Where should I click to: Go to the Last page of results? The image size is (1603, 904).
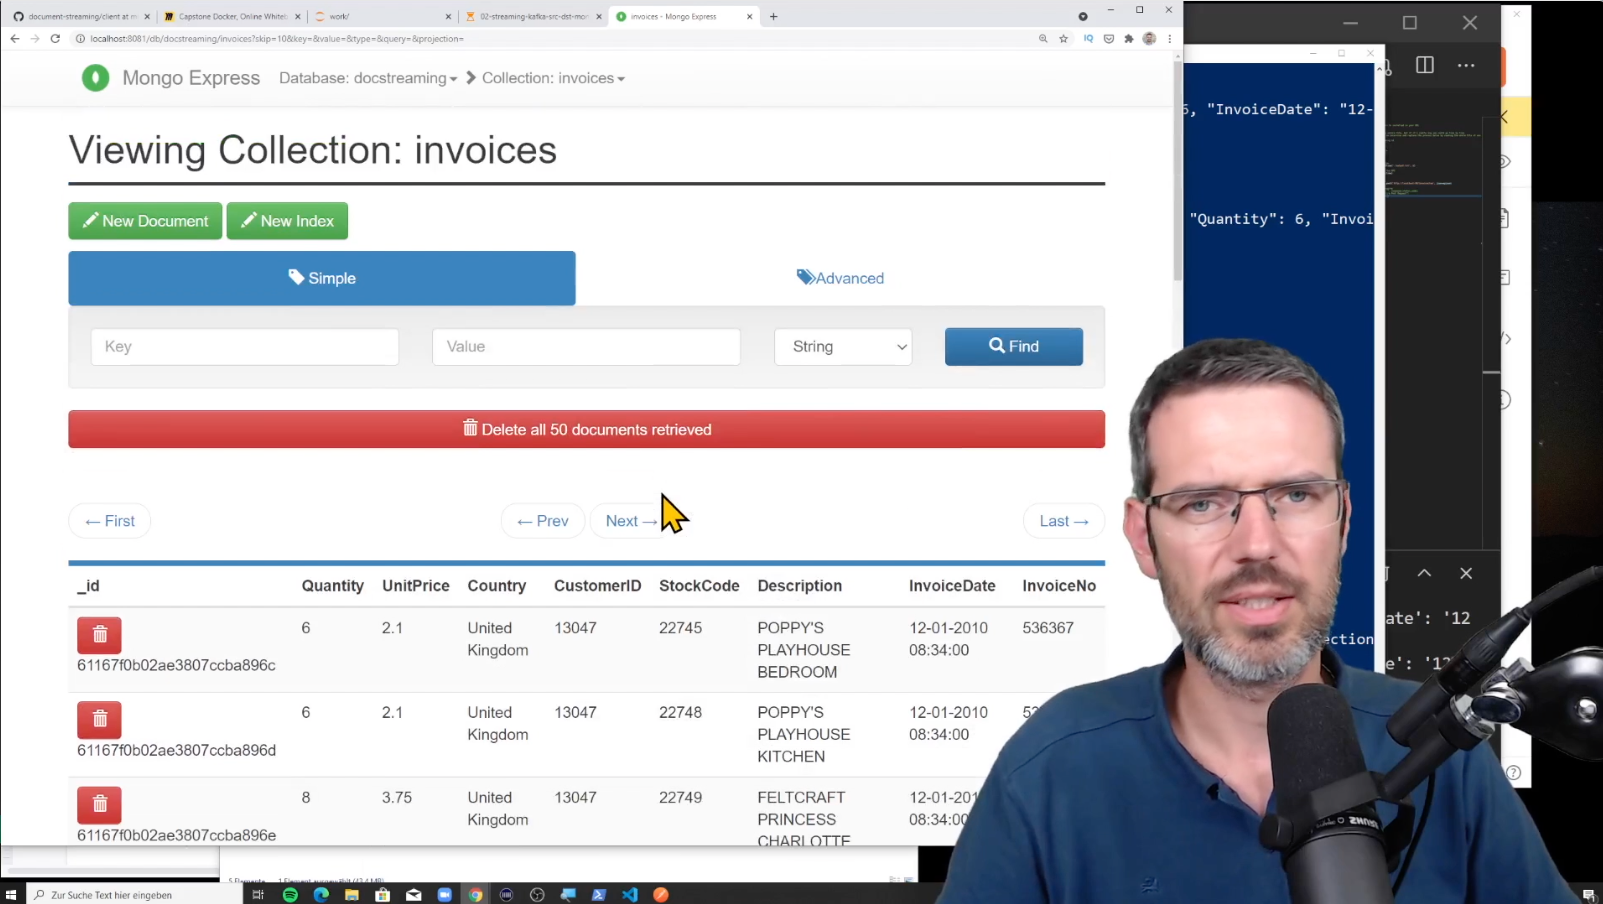[1064, 521]
